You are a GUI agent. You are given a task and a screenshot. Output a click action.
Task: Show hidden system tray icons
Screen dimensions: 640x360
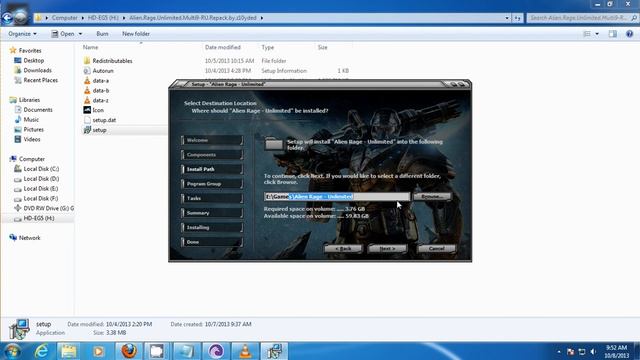coord(559,351)
